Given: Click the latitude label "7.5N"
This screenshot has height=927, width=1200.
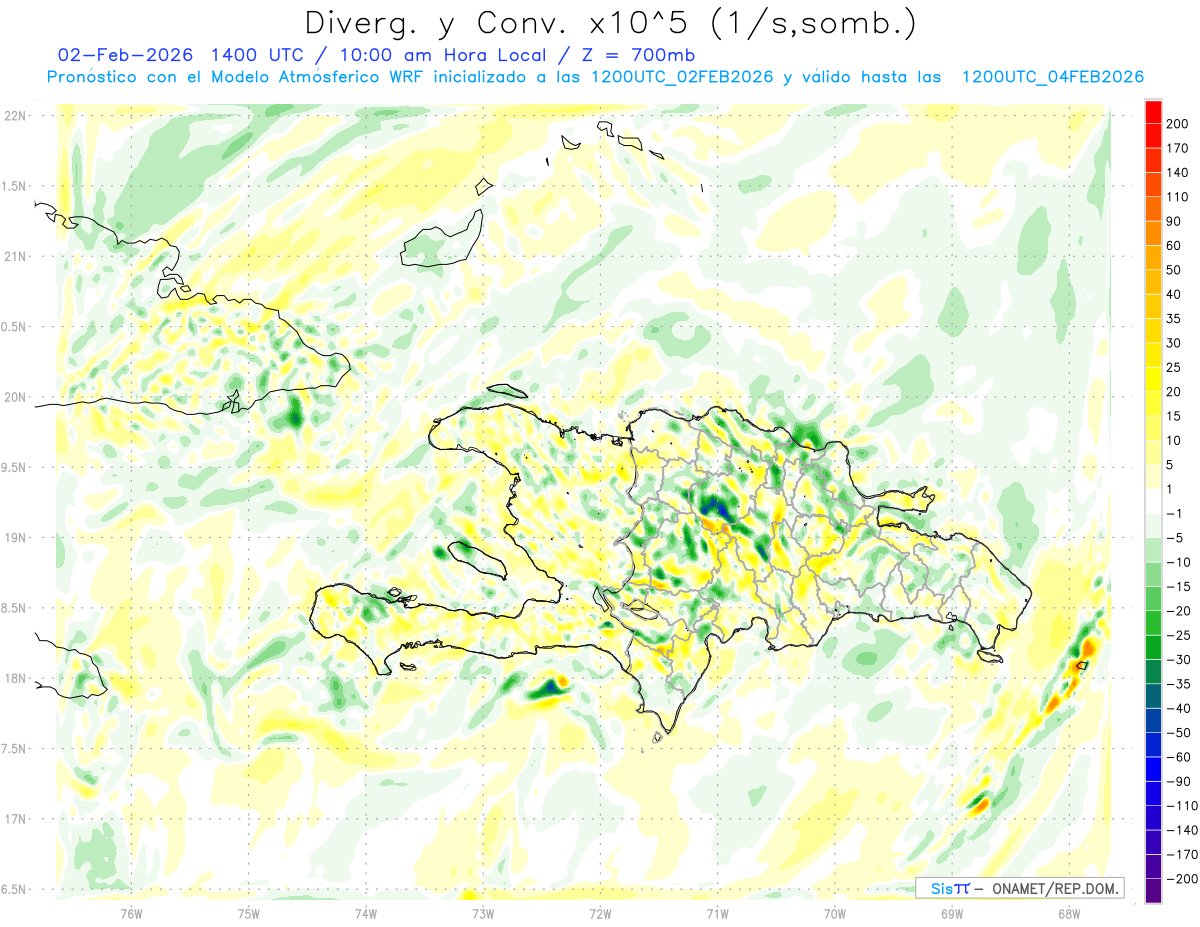Looking at the screenshot, I should [x=14, y=749].
